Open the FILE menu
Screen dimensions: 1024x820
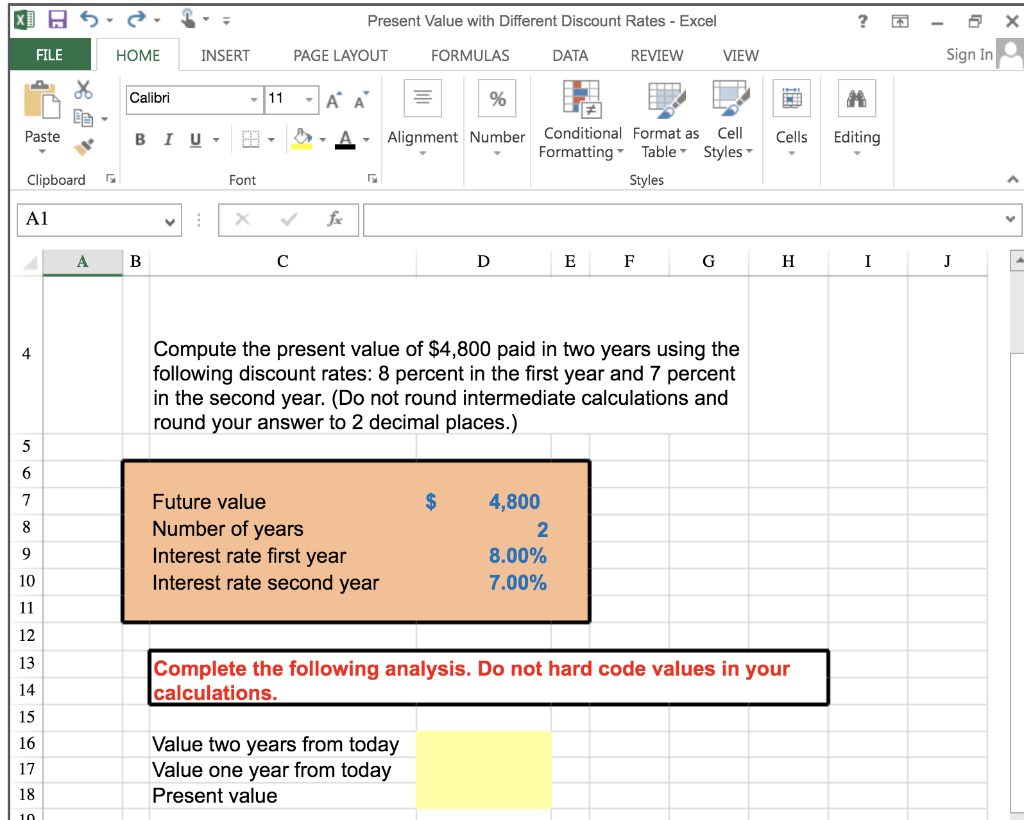49,56
